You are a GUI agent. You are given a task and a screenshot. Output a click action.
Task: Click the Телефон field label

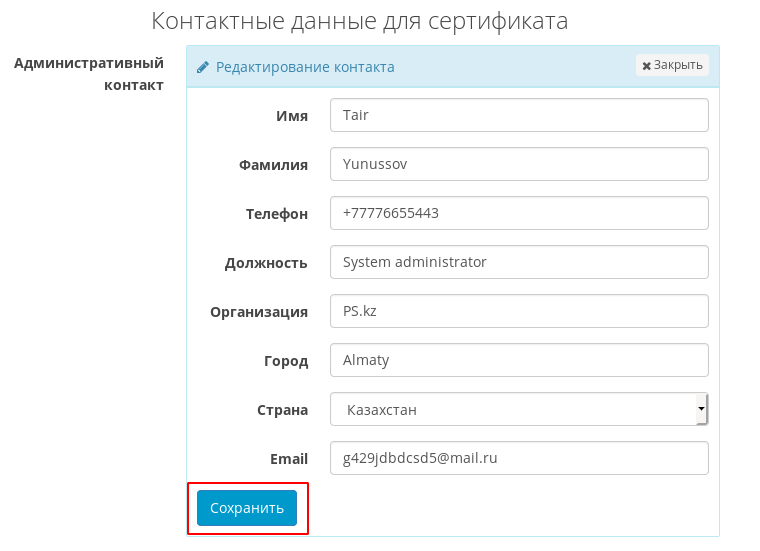(x=277, y=214)
